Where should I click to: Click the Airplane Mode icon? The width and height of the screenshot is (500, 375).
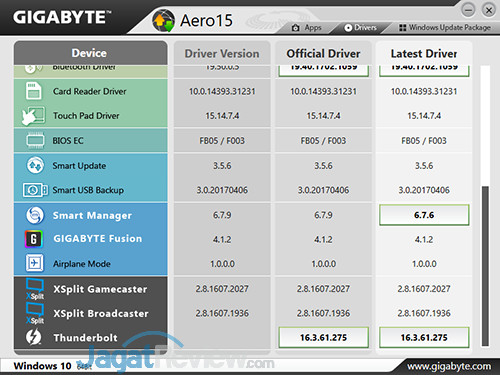click(35, 263)
